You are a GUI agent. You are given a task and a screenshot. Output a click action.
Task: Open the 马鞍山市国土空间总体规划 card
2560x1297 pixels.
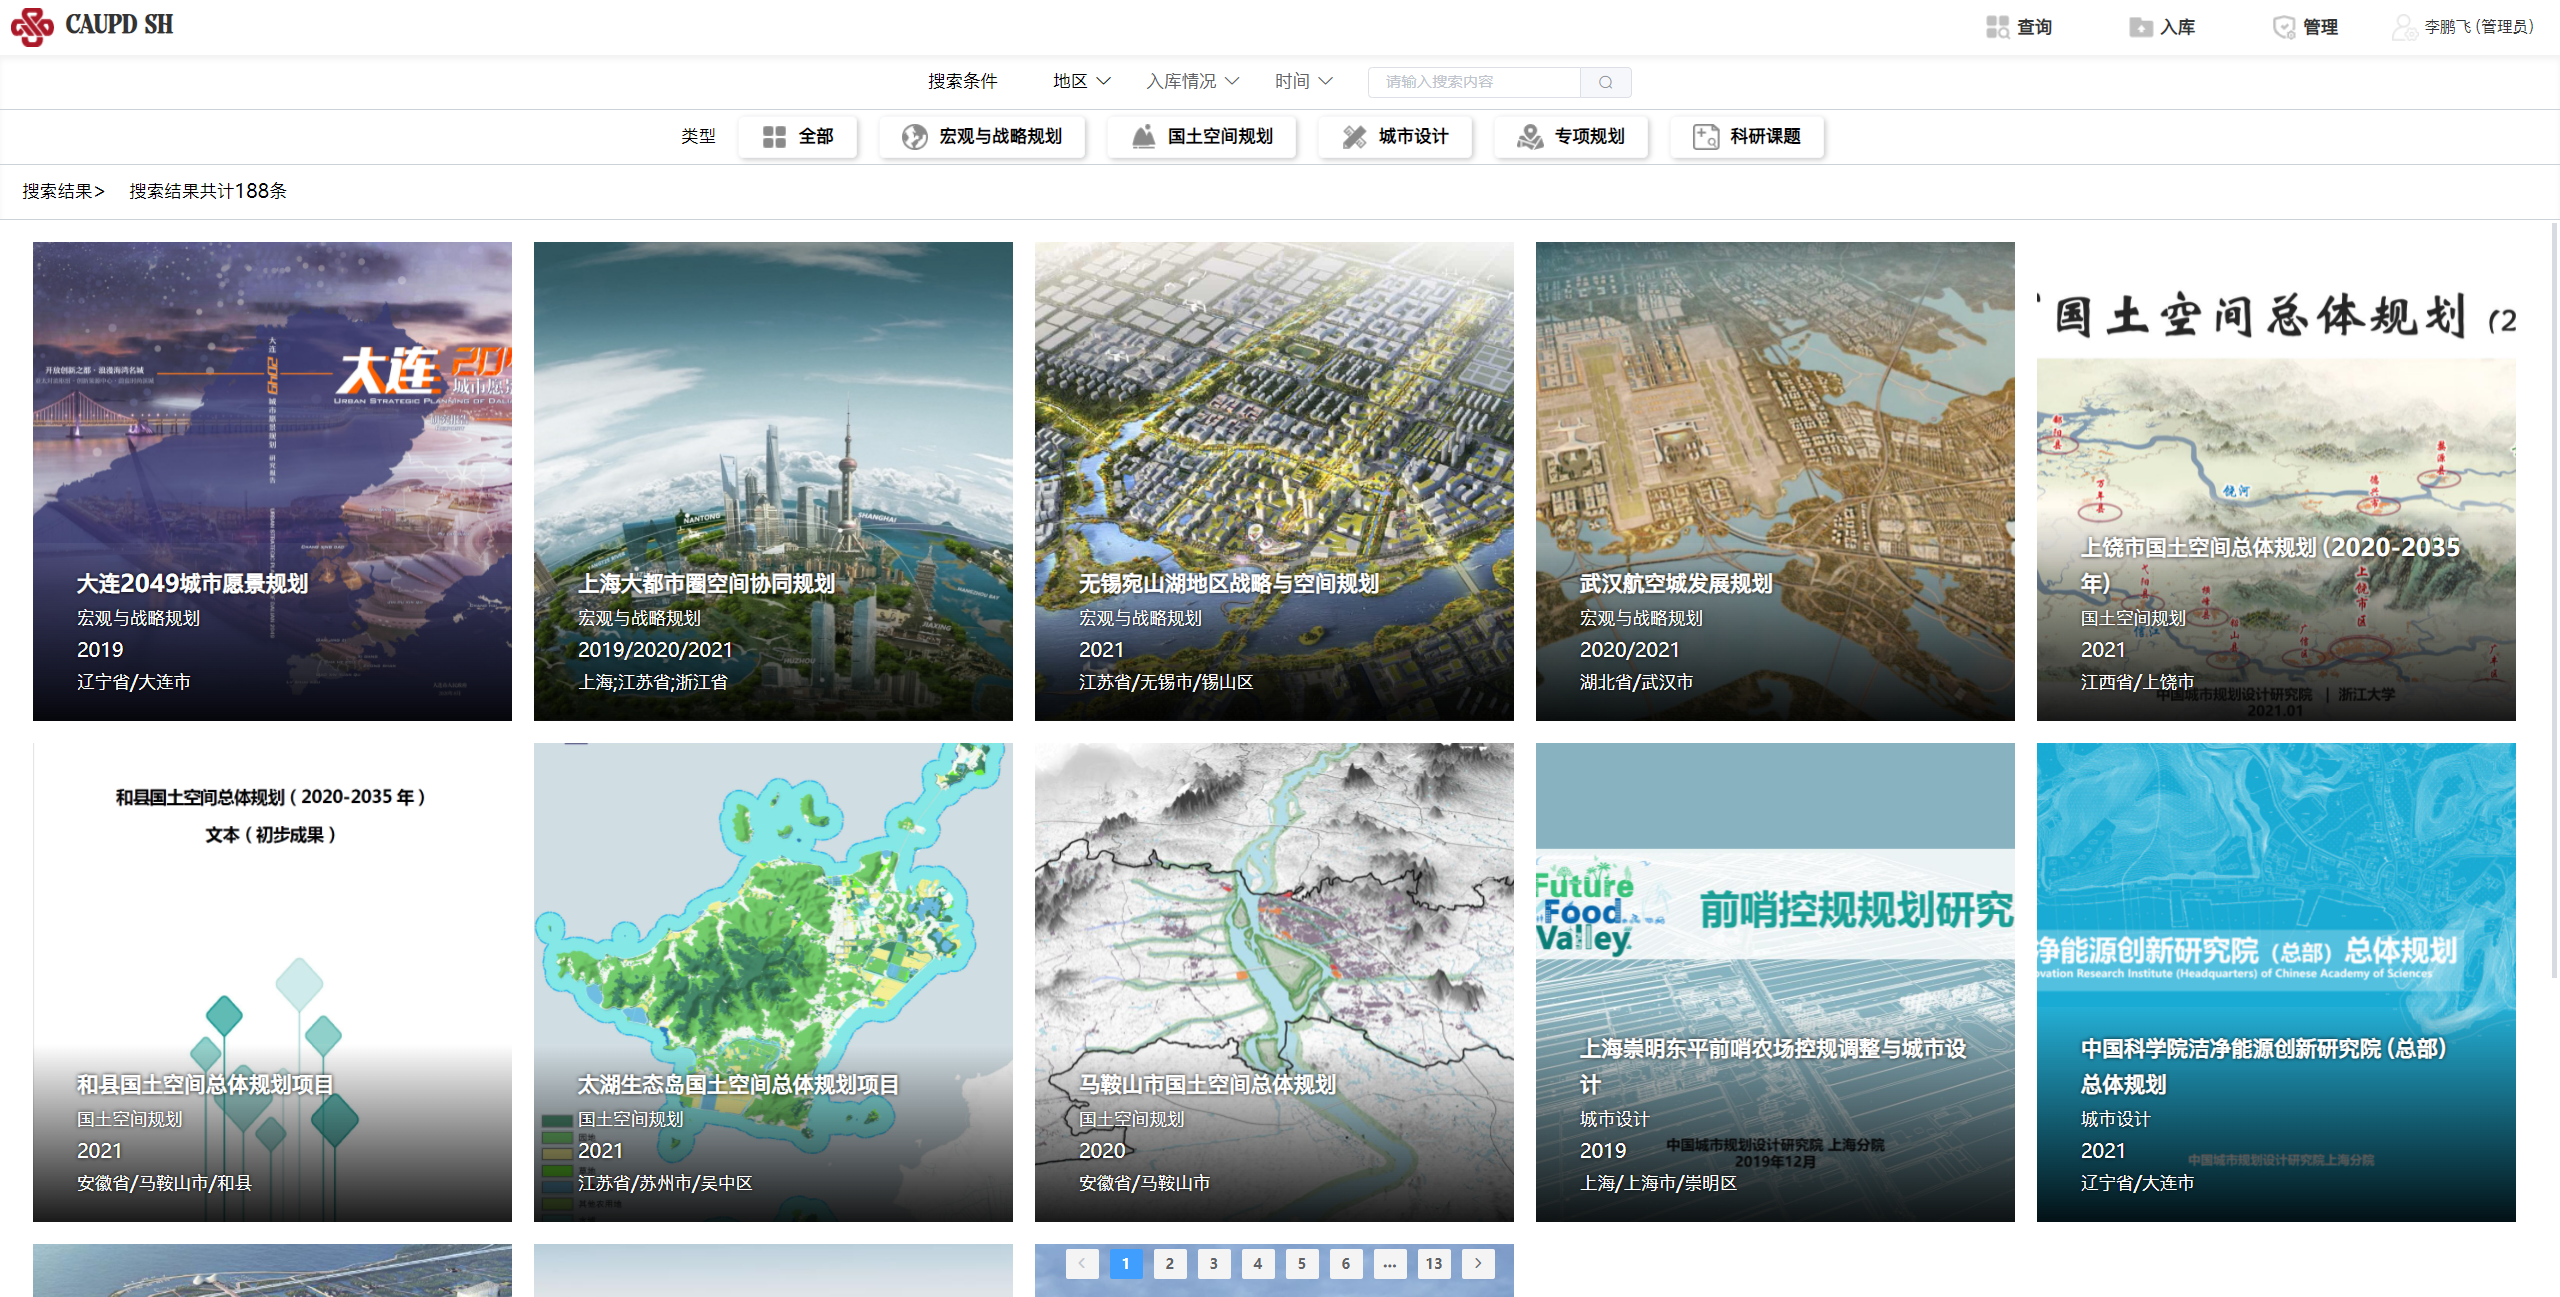pos(1274,982)
